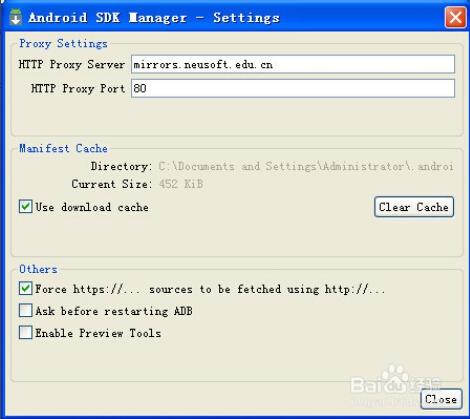Toggle the Use download cache checkbox
This screenshot has height=419, width=470.
[26, 207]
